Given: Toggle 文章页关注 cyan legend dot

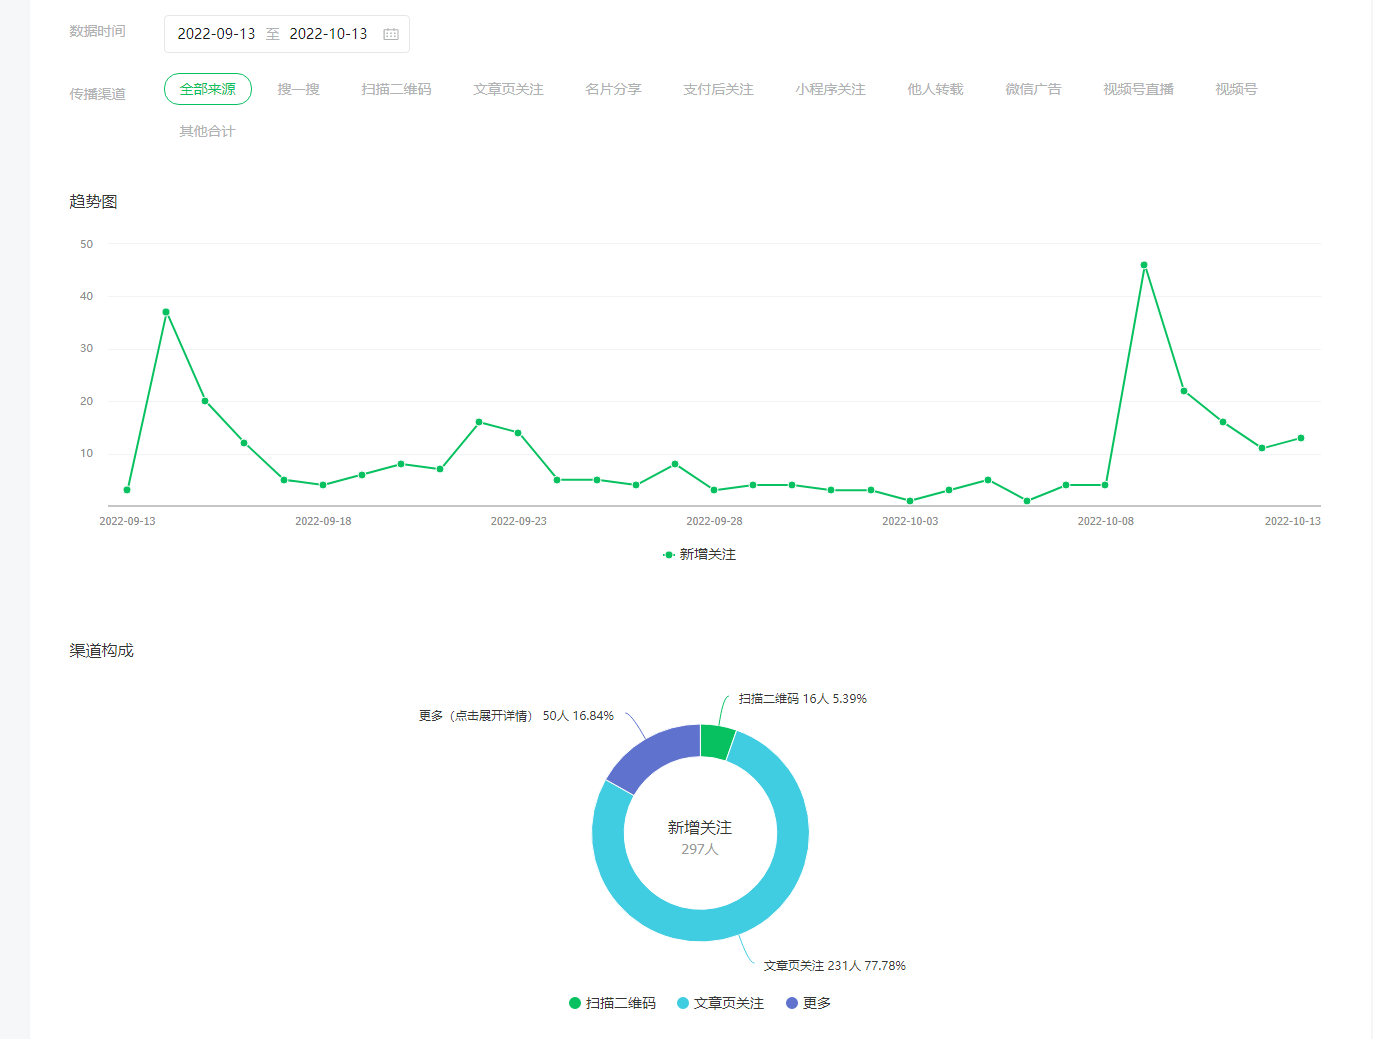Looking at the screenshot, I should [x=683, y=1003].
